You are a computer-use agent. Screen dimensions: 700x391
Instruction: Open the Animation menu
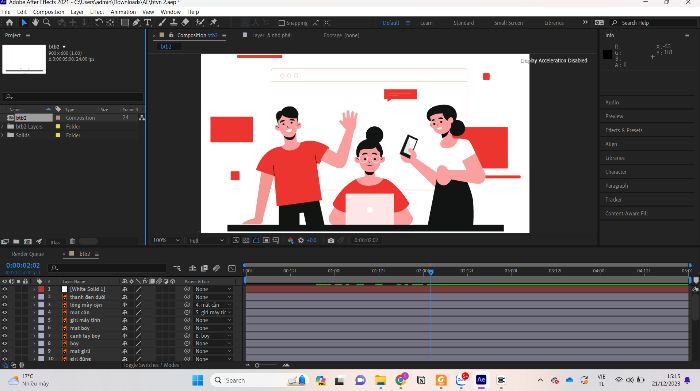[123, 12]
